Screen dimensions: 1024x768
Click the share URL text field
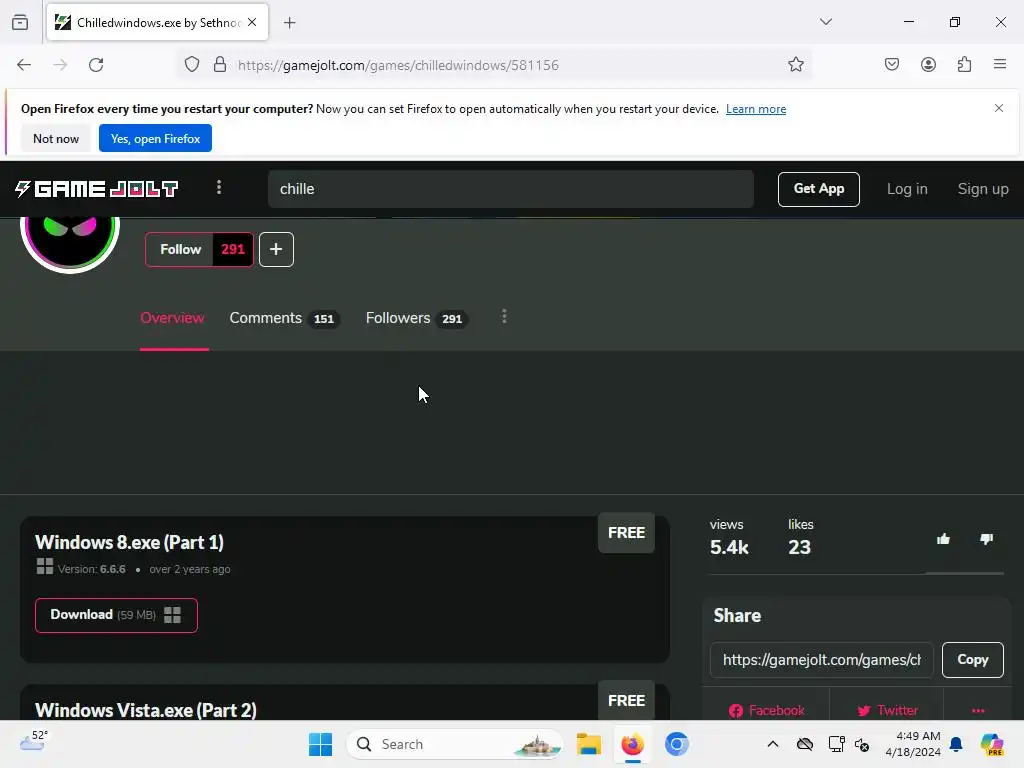click(822, 660)
